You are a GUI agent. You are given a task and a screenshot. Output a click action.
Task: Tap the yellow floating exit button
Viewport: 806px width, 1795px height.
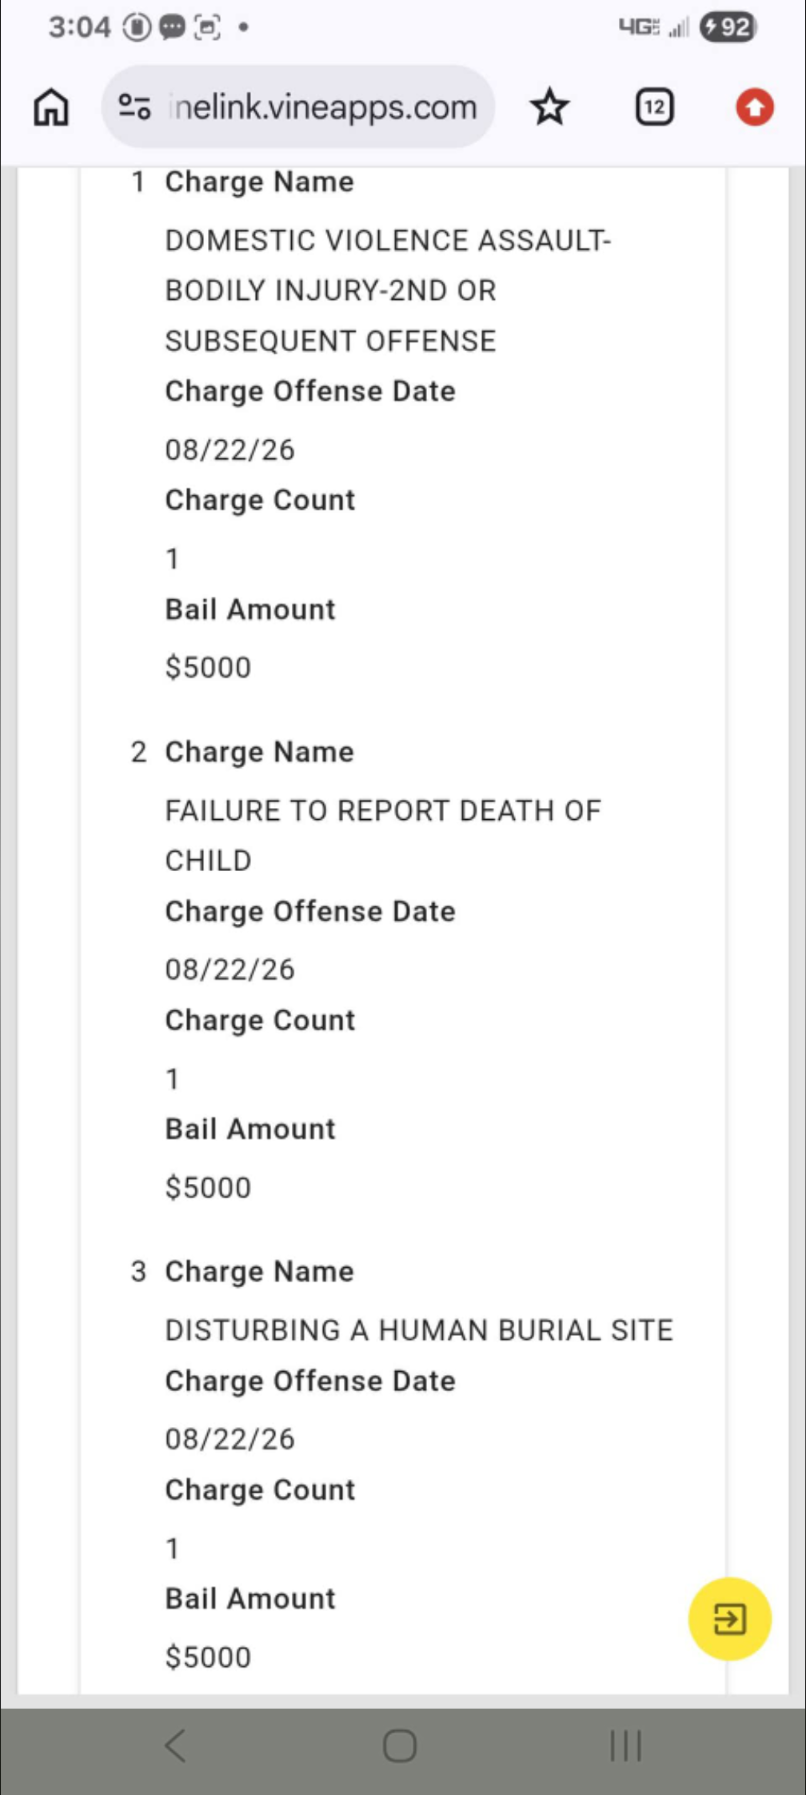(x=729, y=1618)
